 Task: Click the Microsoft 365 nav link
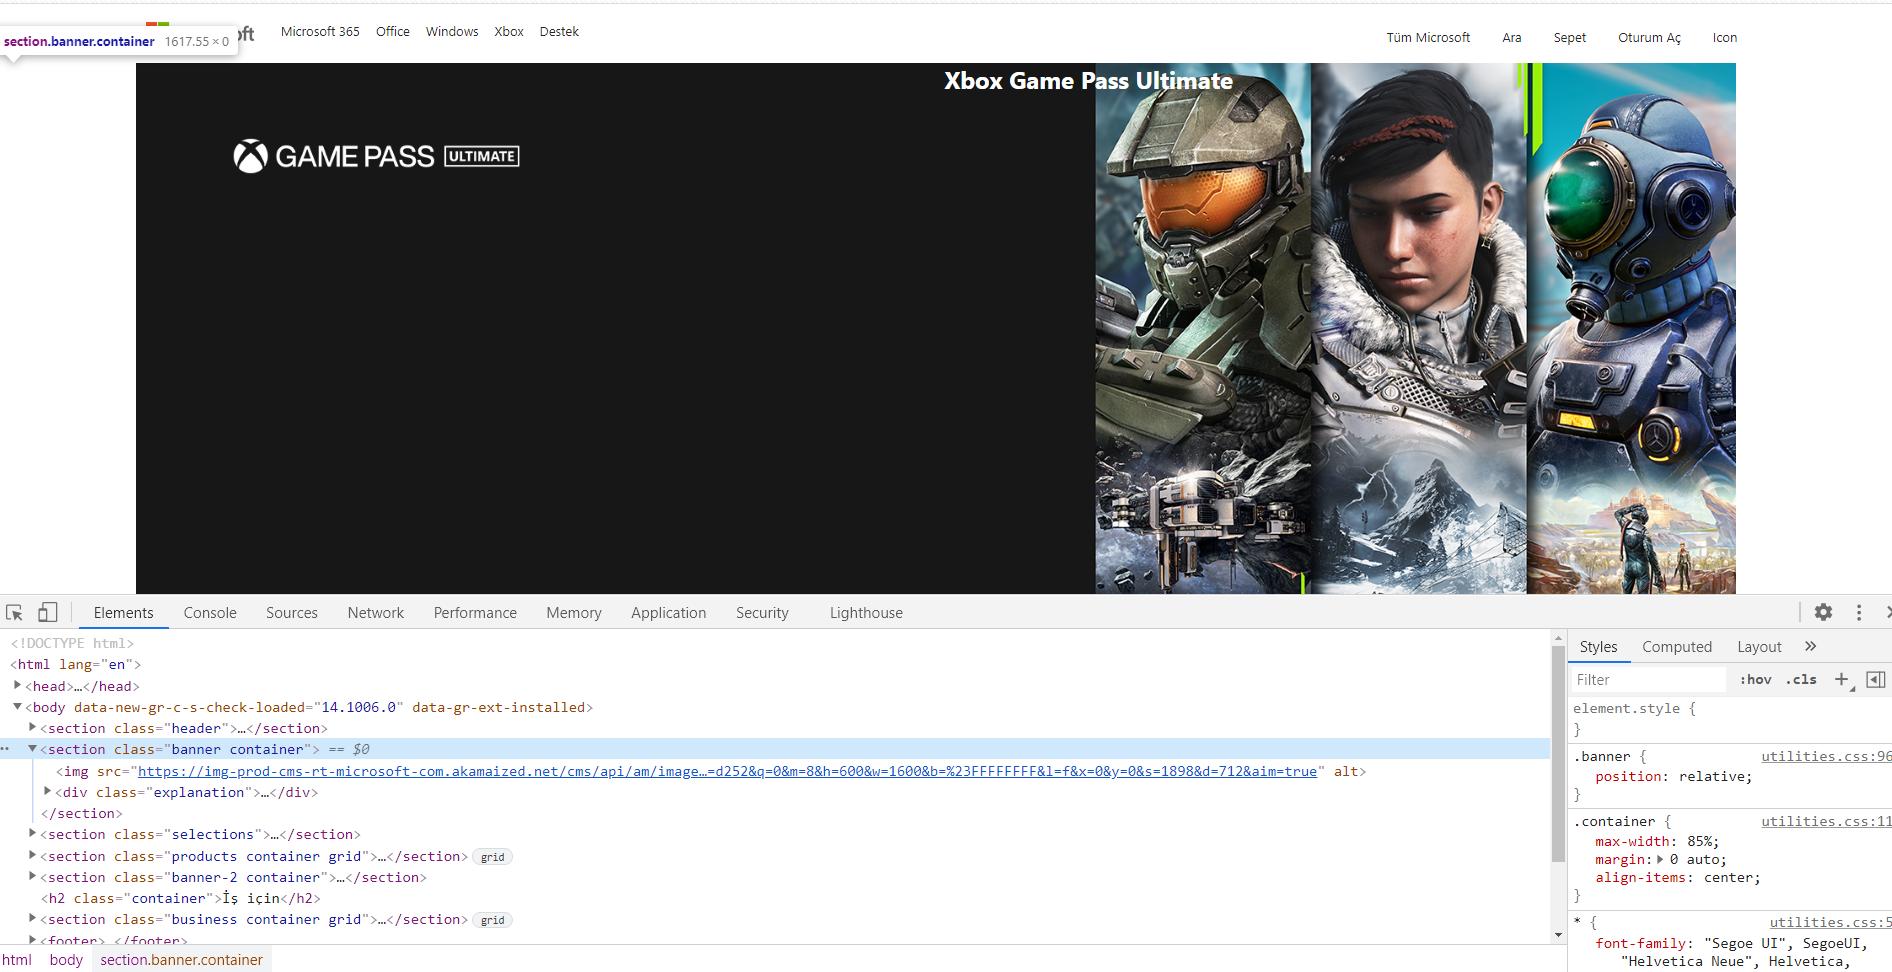coord(320,32)
